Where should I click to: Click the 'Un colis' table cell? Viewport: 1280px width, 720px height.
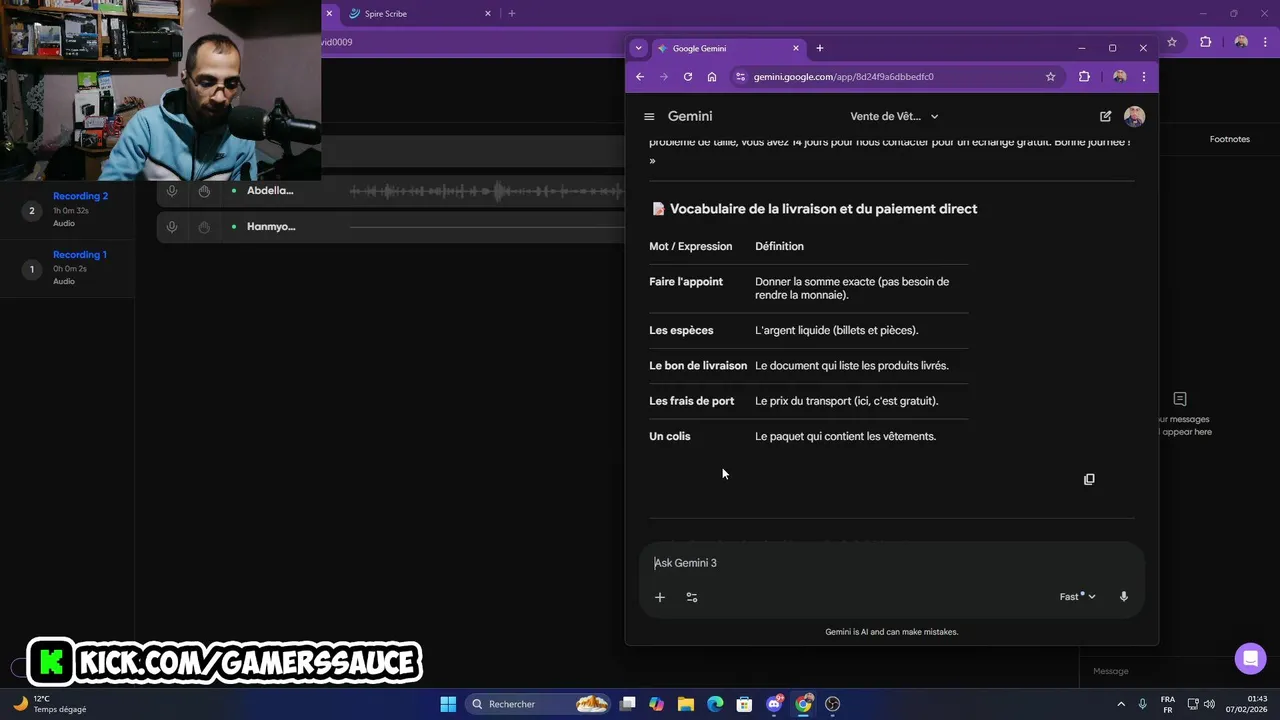(x=670, y=436)
